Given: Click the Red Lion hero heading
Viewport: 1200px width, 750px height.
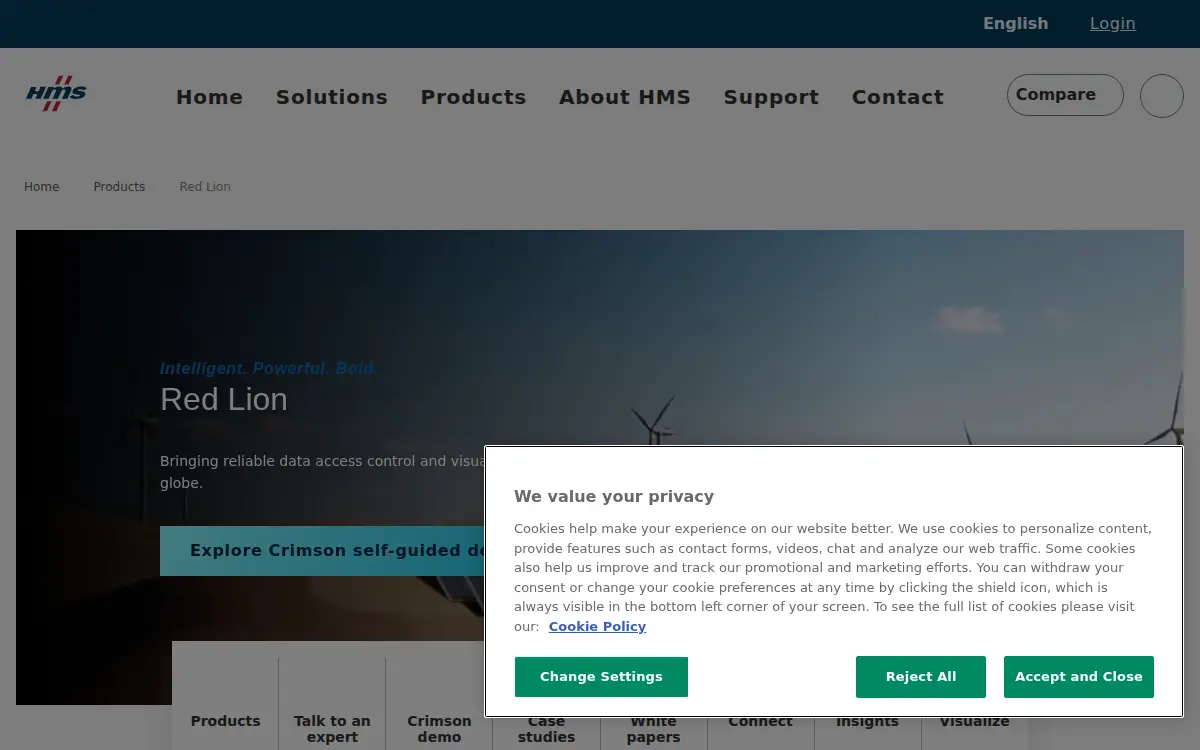Looking at the screenshot, I should point(224,399).
